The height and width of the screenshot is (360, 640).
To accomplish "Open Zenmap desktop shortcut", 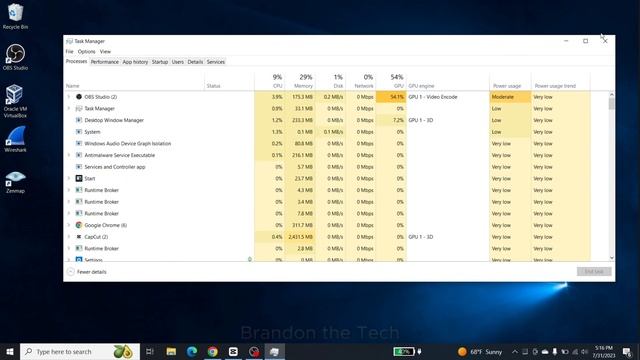I will 15,182.
